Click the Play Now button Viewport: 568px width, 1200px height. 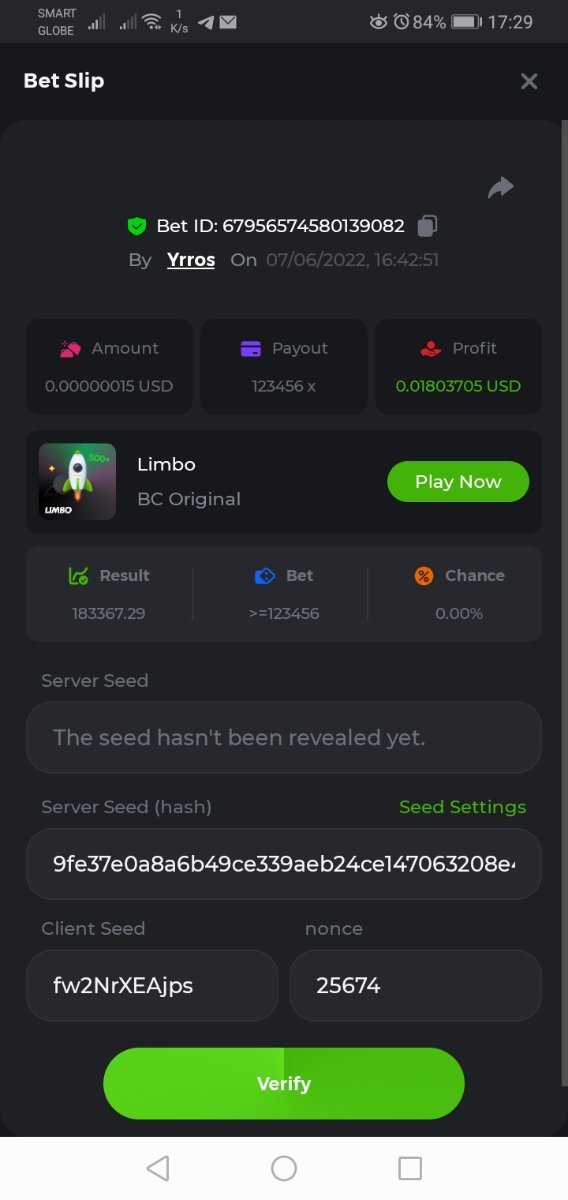[x=458, y=482]
